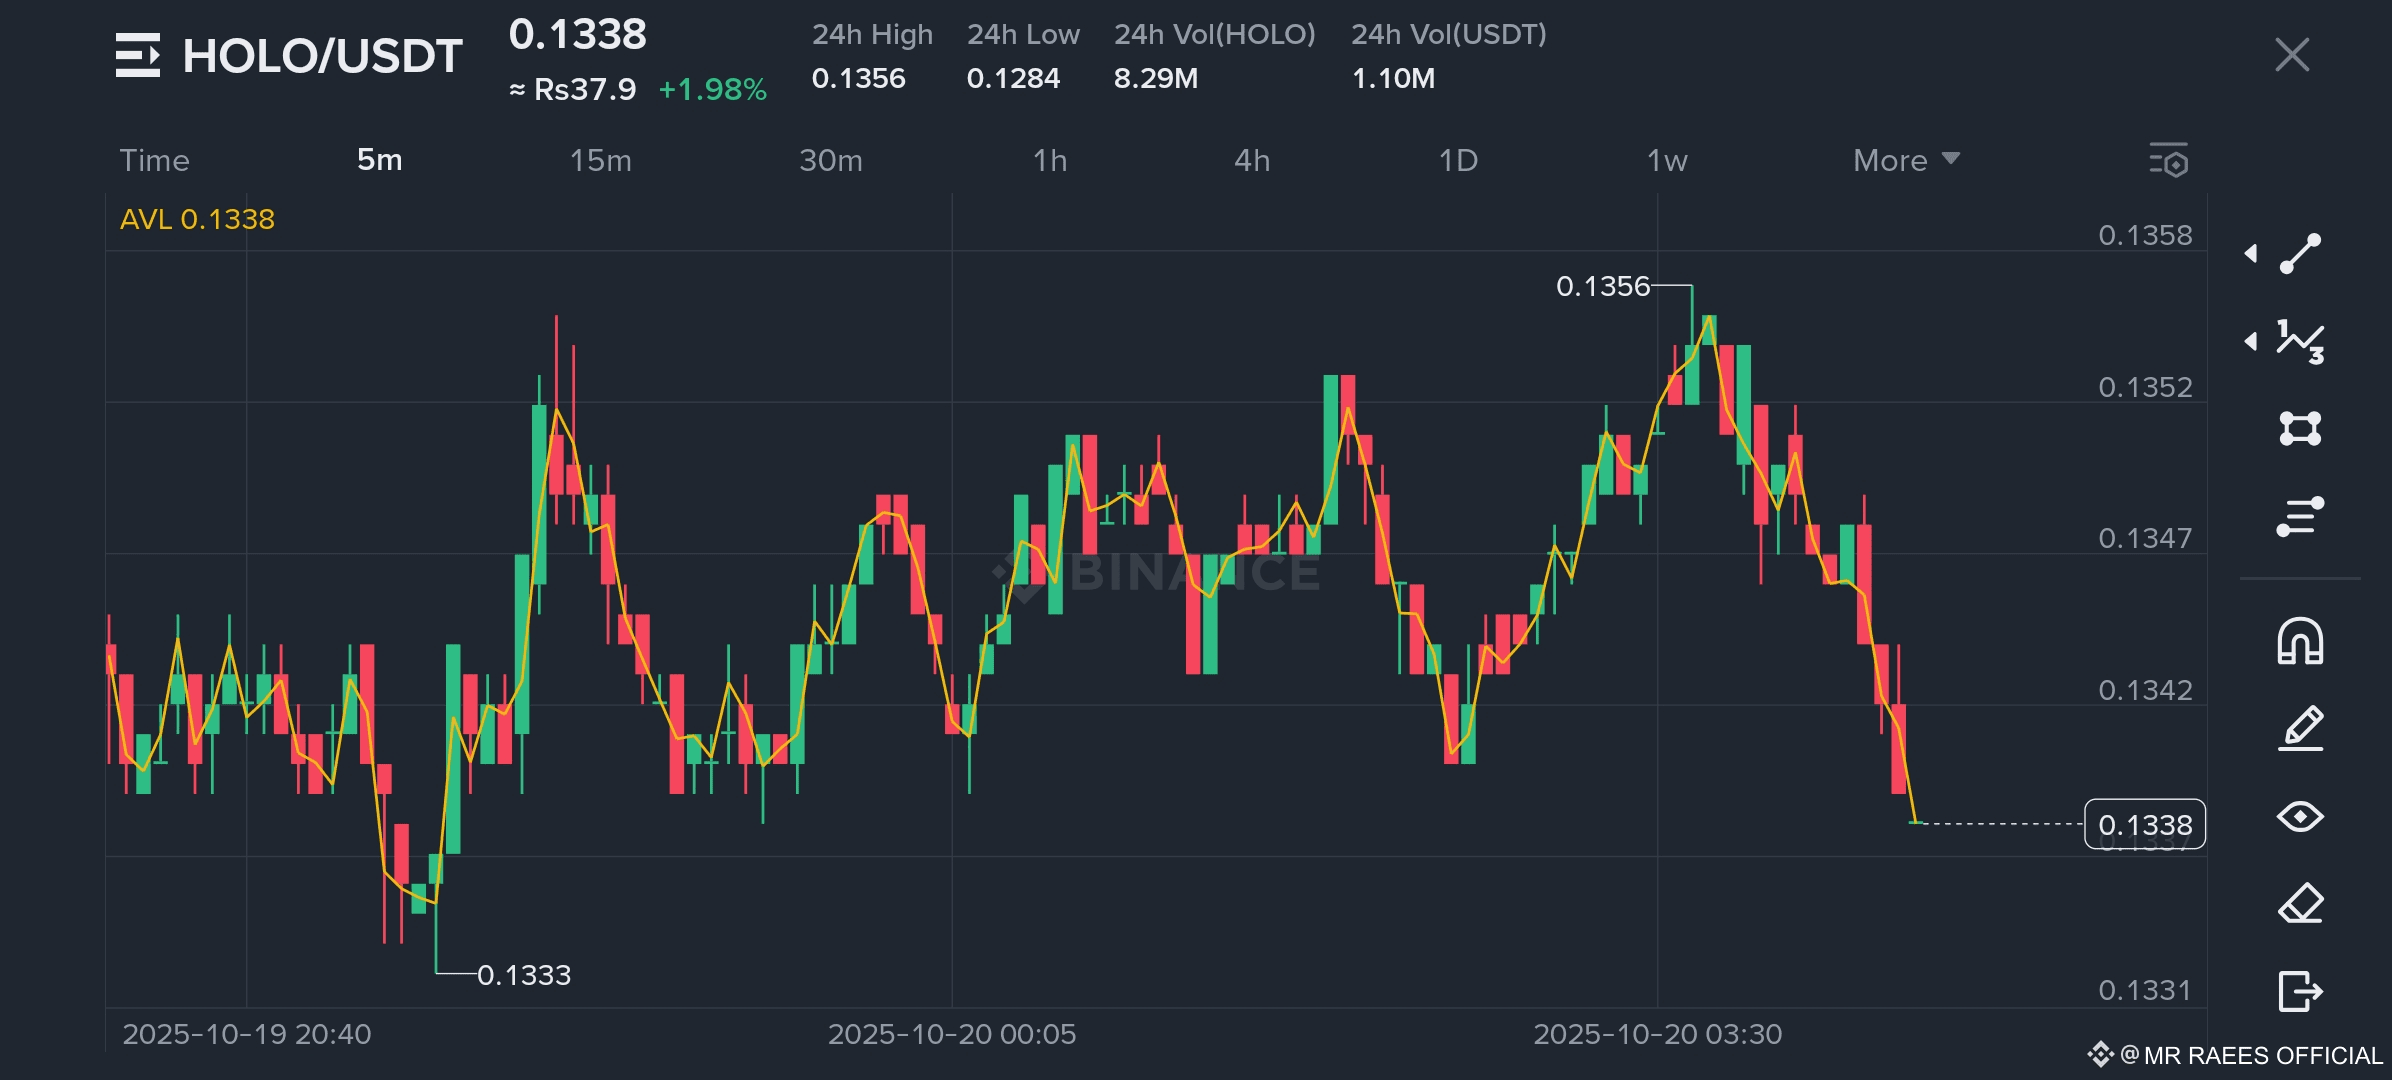Expand the wave pattern tools arrow
Viewport: 2392px width, 1080px height.
point(2251,341)
